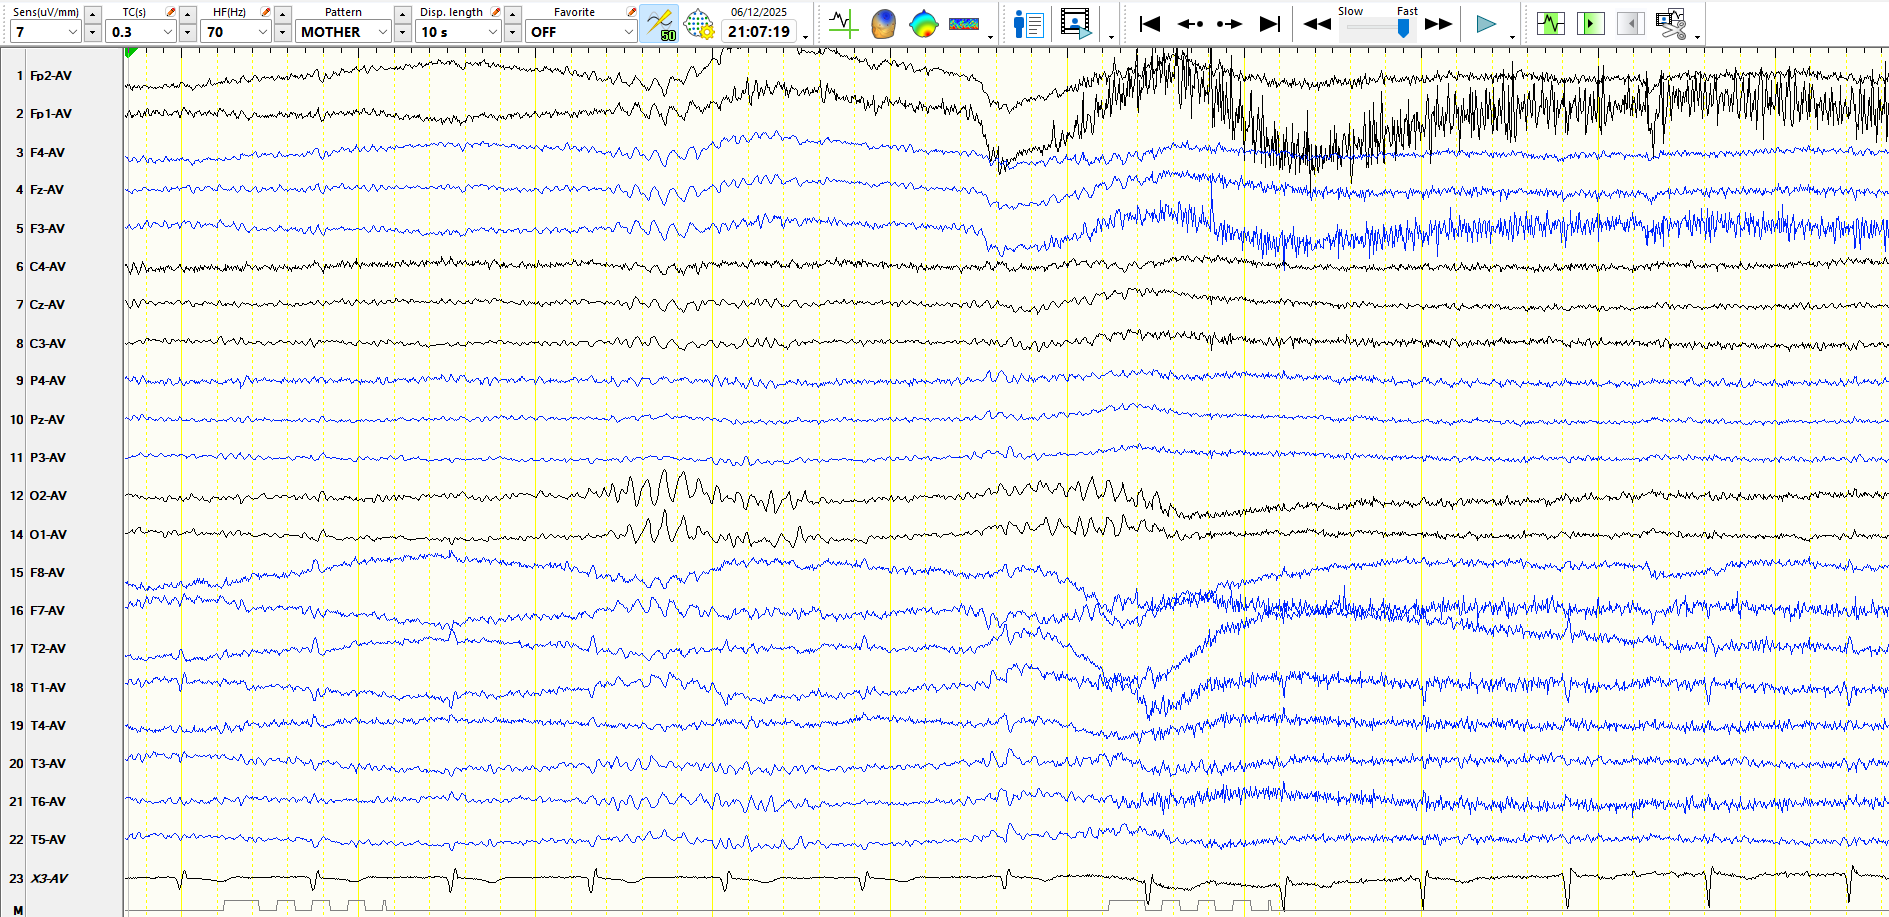Screen dimensions: 1889x917
Task: Click the waveform cursor measurement icon
Action: [843, 23]
